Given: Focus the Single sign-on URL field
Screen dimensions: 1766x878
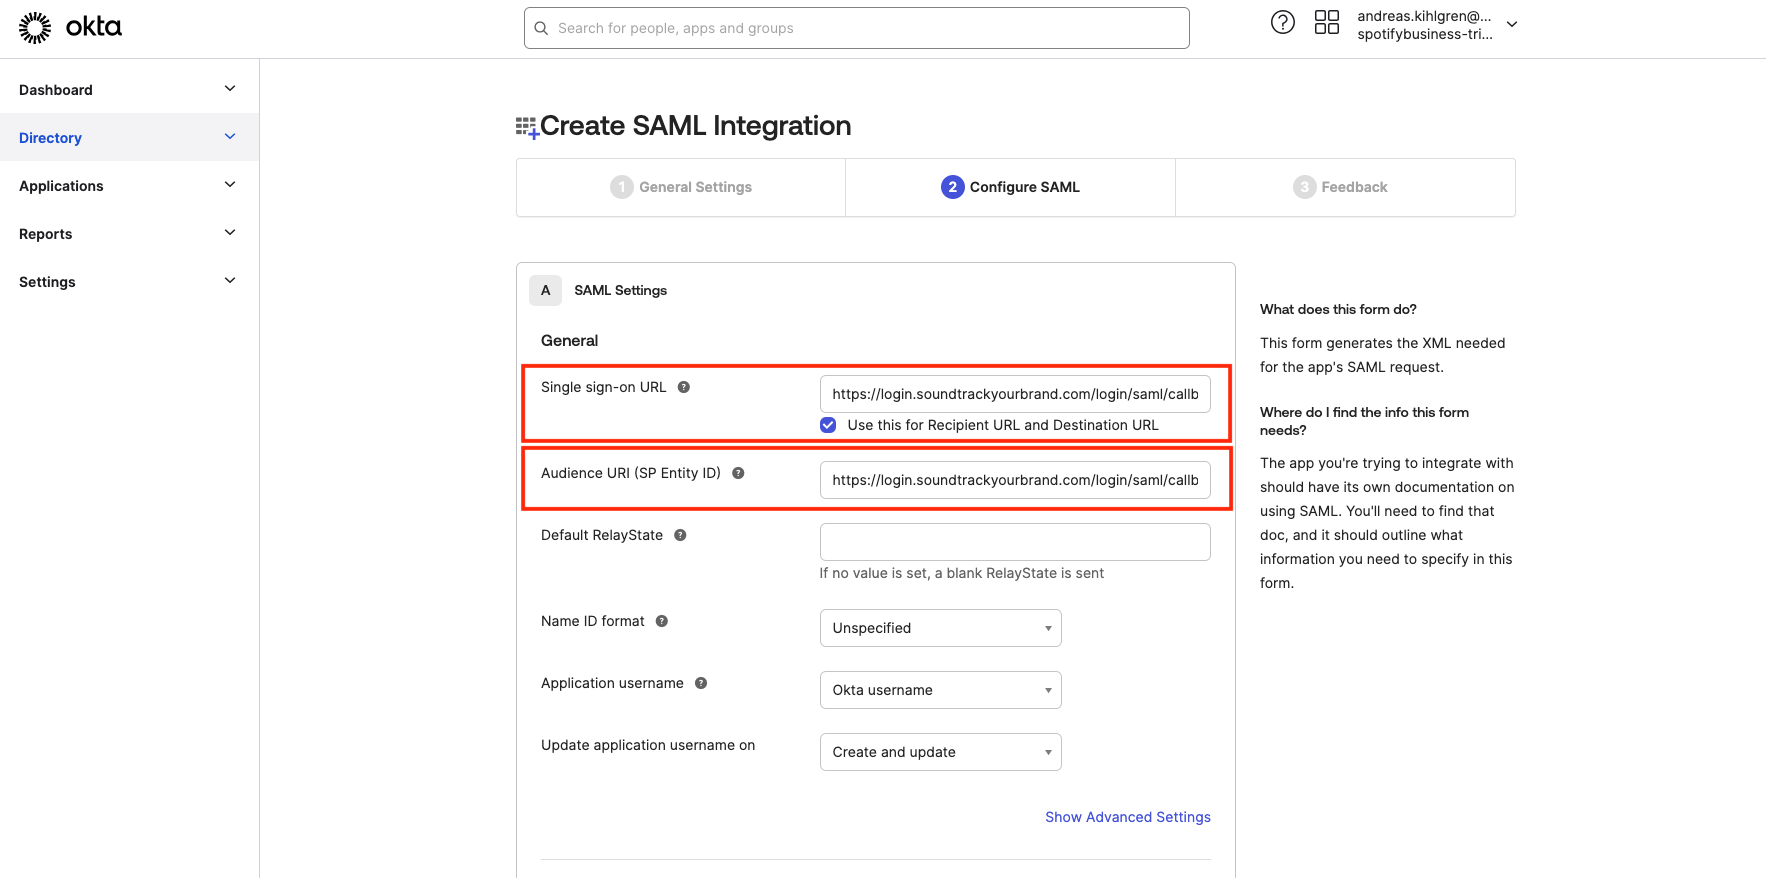Looking at the screenshot, I should [1015, 394].
